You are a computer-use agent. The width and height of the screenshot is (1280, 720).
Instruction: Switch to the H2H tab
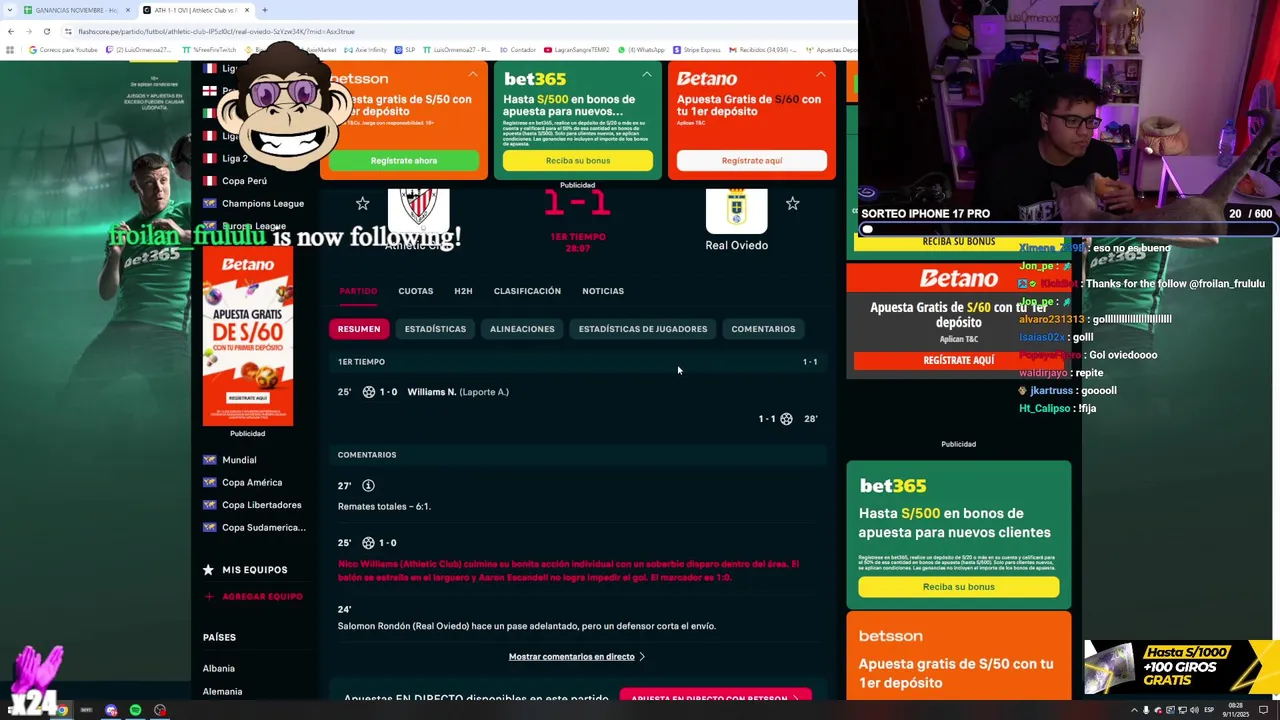coord(463,291)
